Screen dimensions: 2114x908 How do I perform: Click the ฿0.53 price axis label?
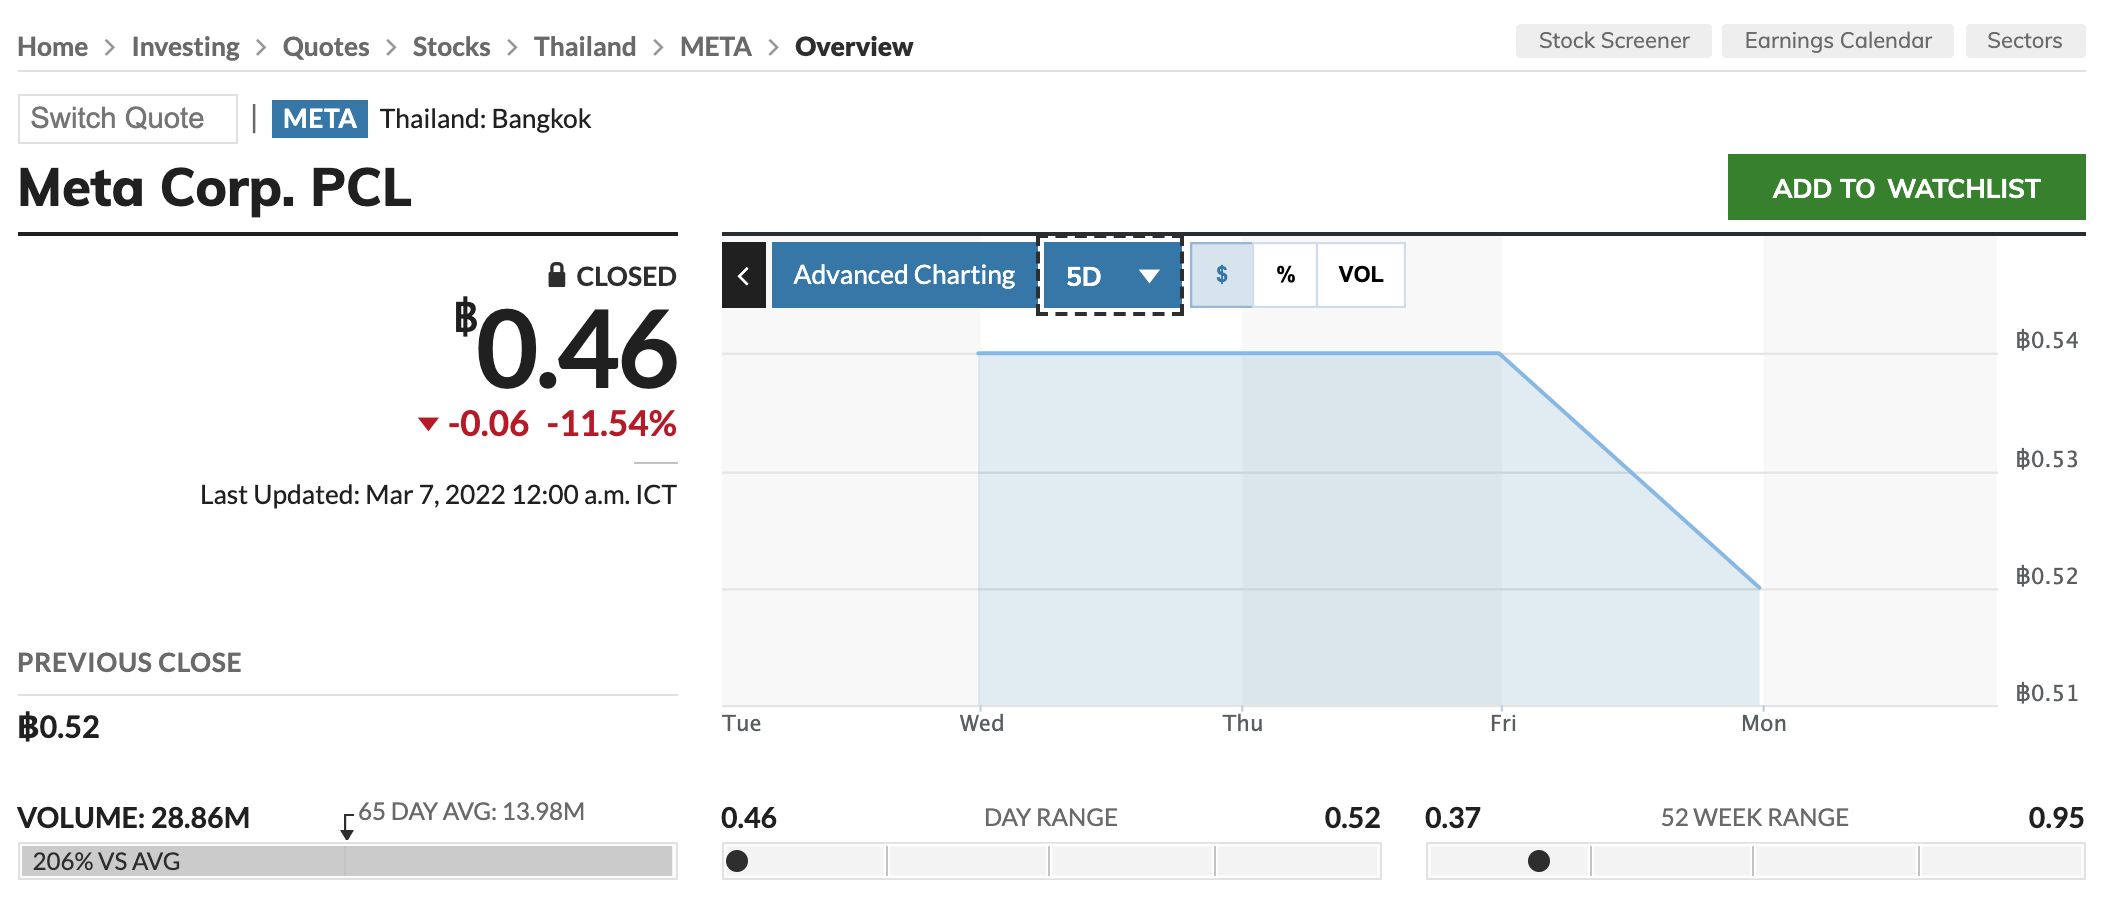coord(2047,460)
